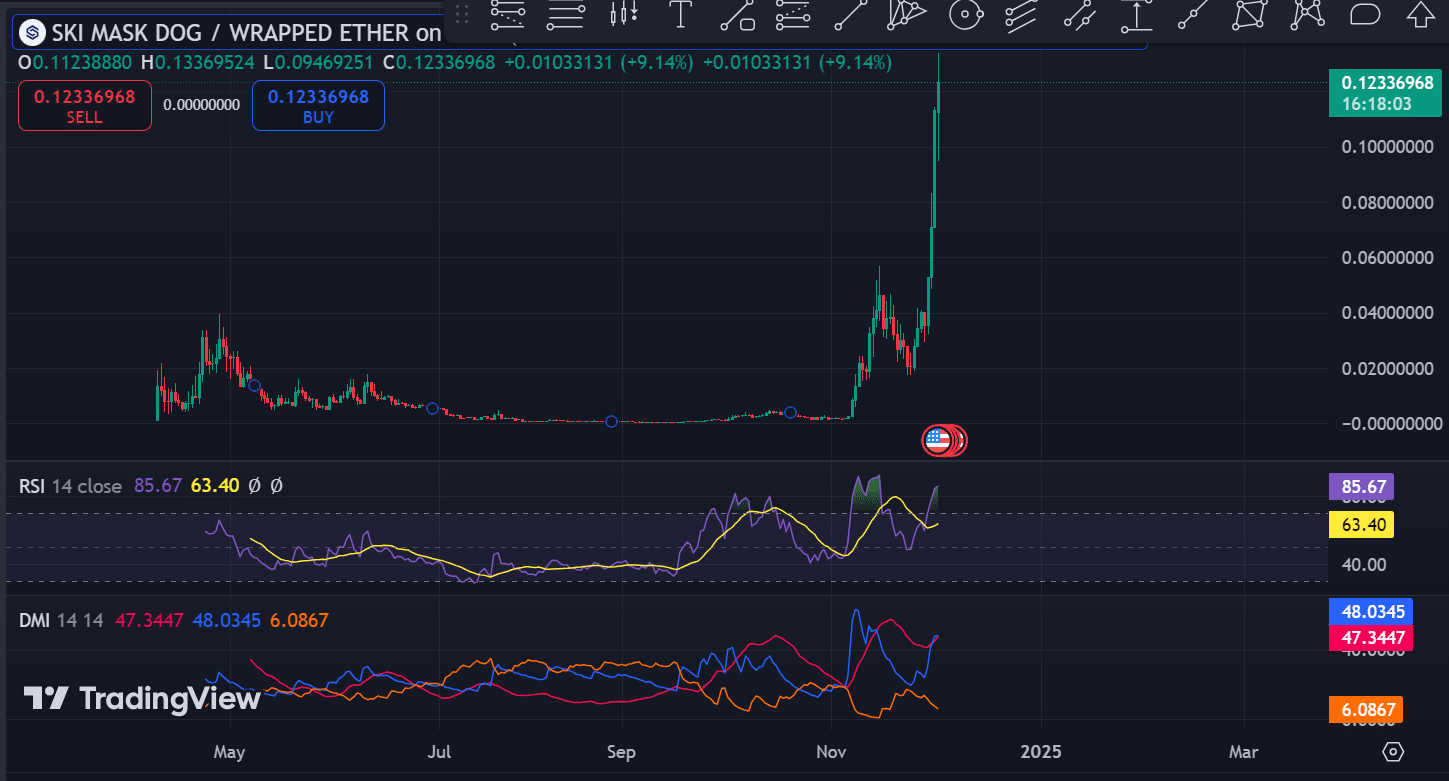
Task: Click the open price value 0.11238880
Action: pyautogui.click(x=84, y=62)
